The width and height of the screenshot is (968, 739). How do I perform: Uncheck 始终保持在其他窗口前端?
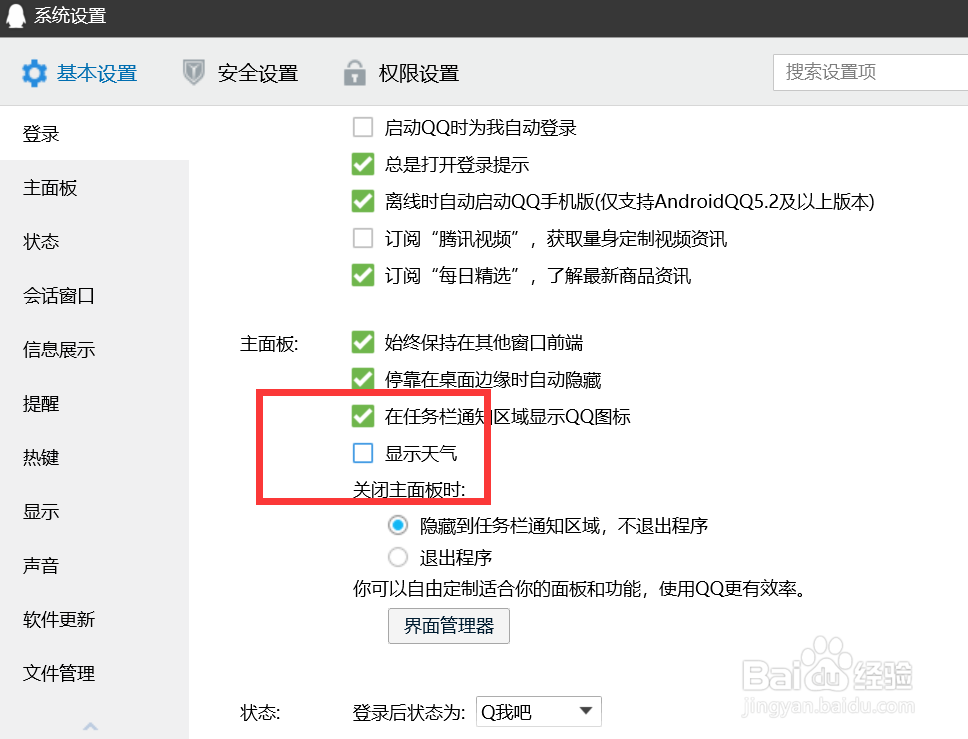363,342
